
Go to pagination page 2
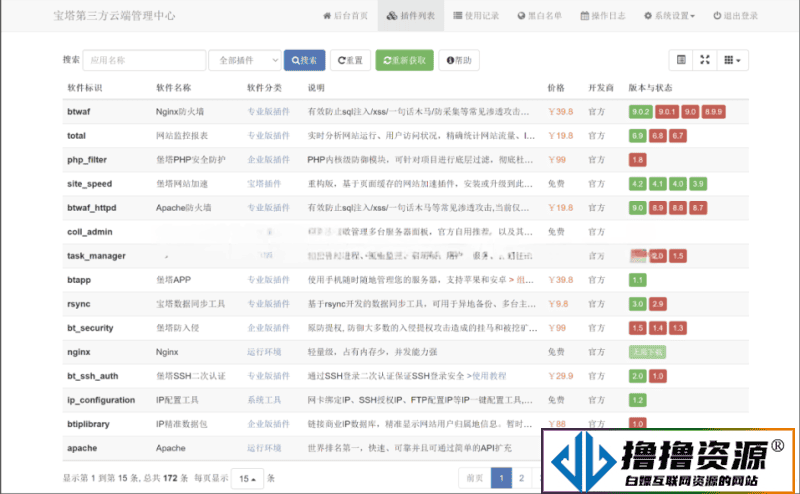point(521,478)
